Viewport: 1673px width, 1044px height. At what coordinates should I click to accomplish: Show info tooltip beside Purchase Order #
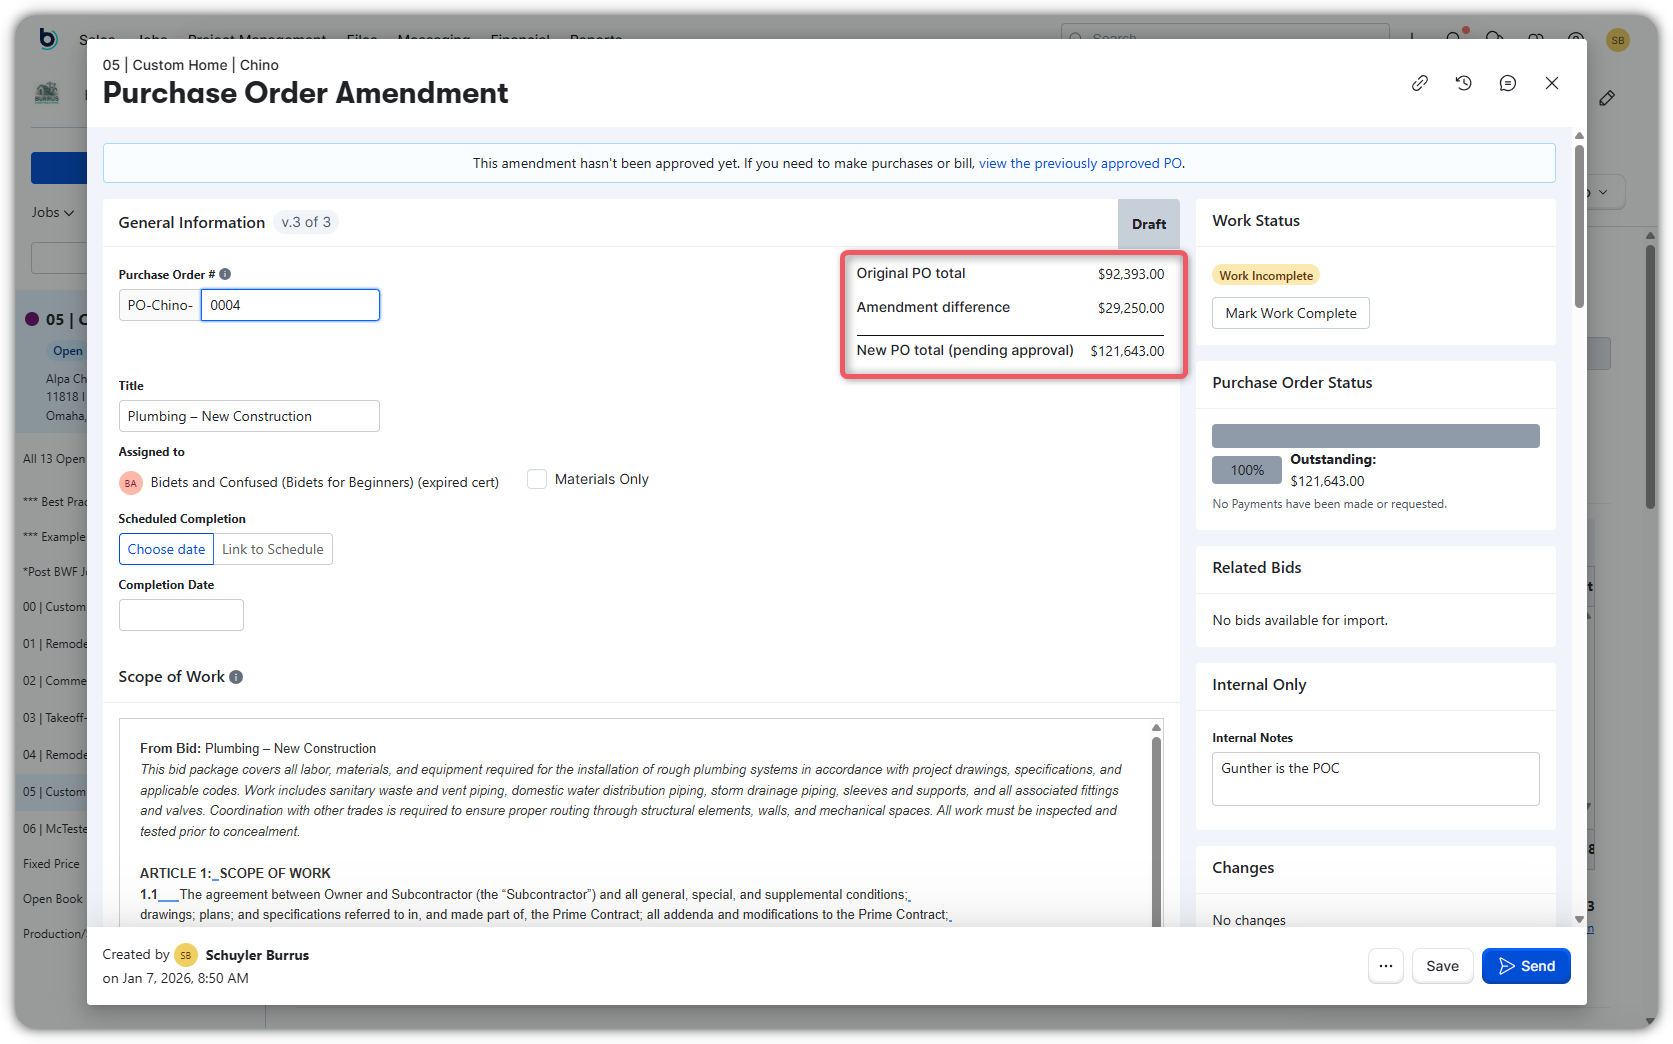point(225,274)
